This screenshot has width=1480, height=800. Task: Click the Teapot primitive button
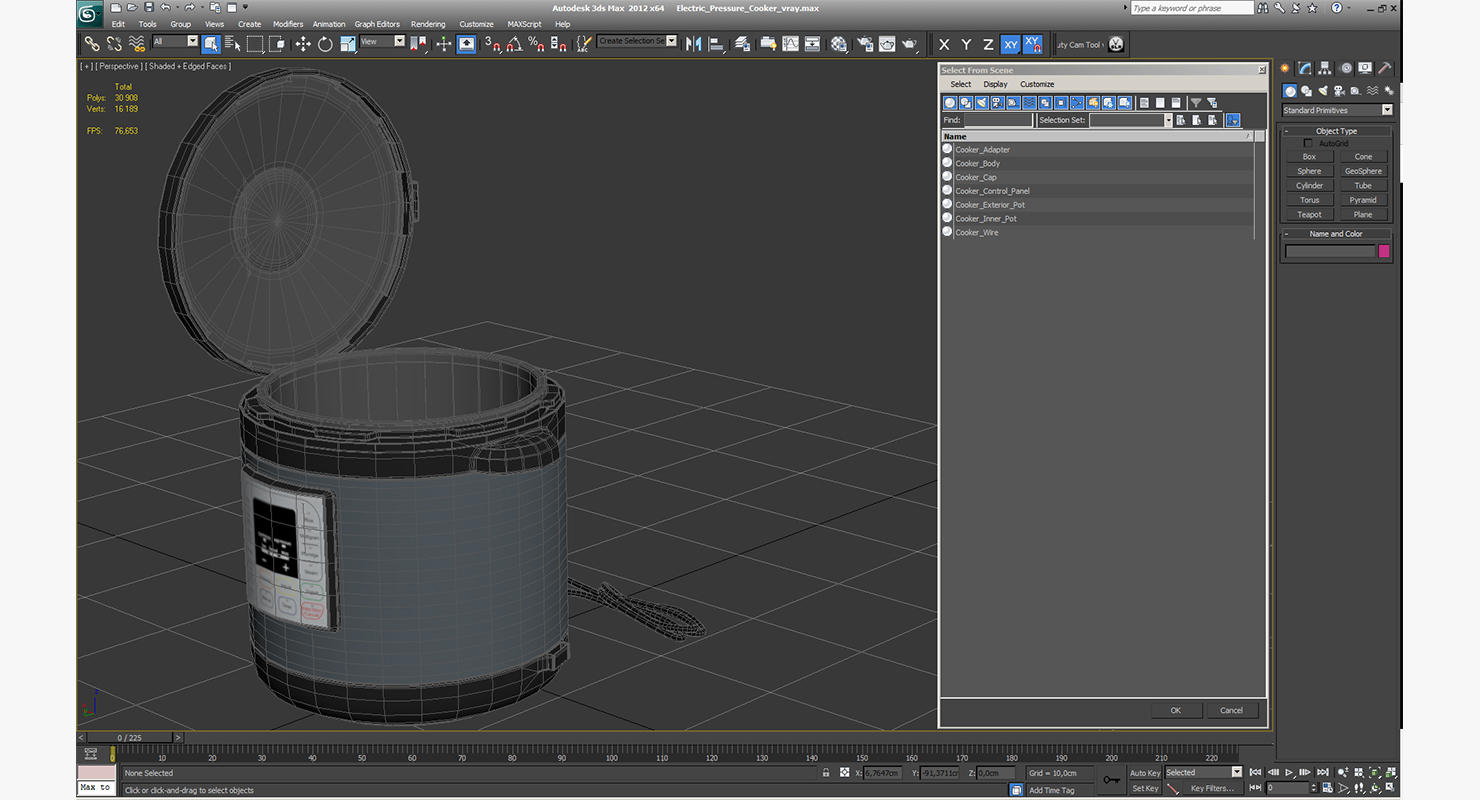pos(1309,215)
